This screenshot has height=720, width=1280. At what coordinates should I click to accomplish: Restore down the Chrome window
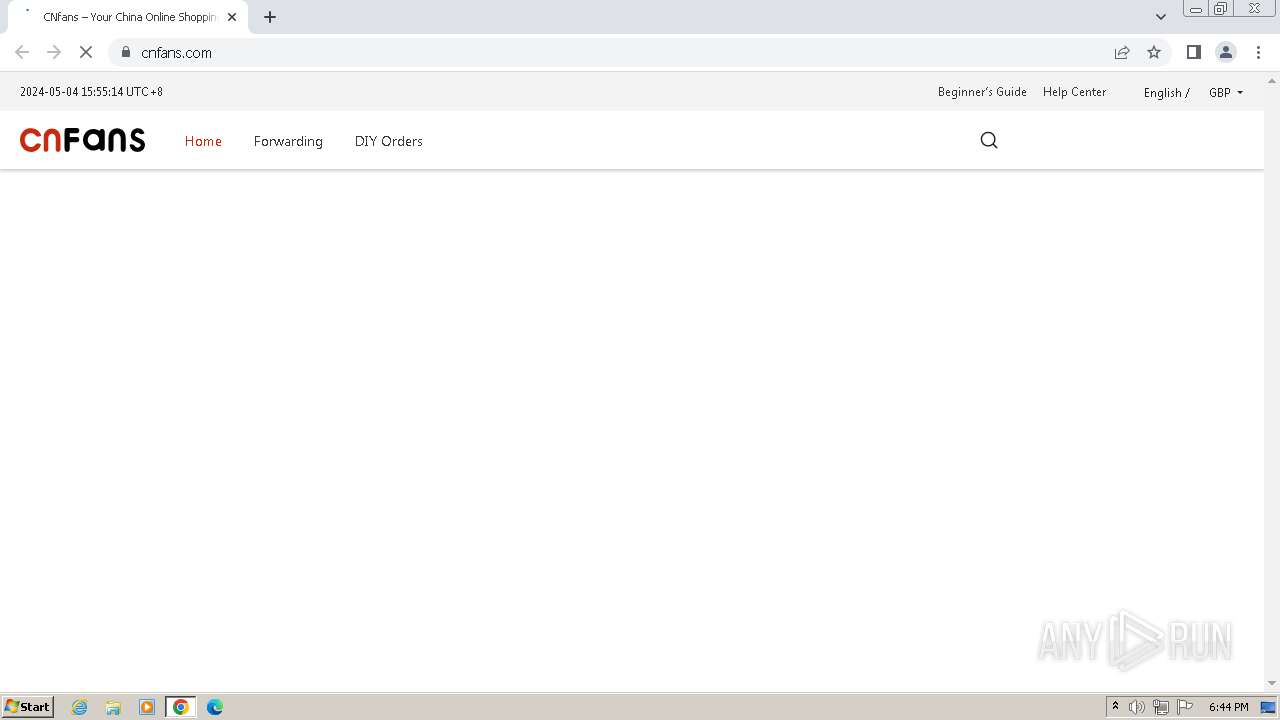(1221, 9)
